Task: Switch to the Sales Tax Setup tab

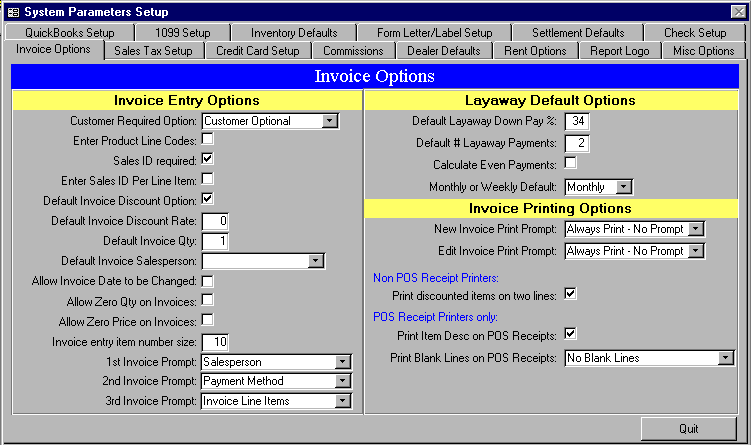Action: pos(155,51)
